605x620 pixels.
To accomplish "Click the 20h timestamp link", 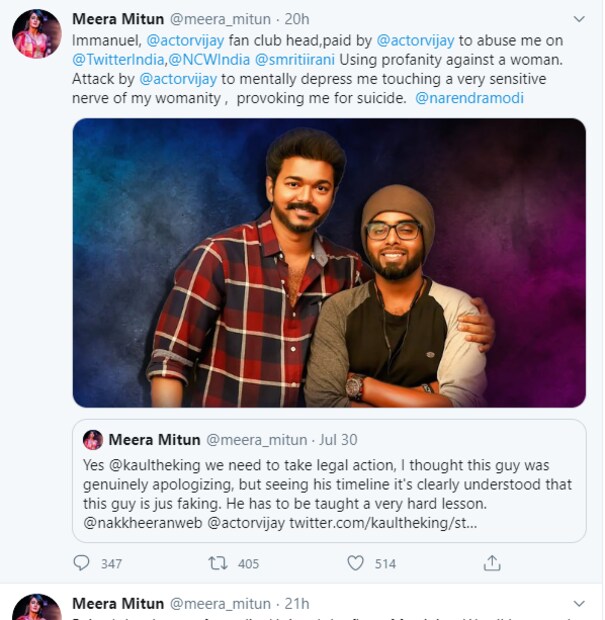I will pos(297,19).
